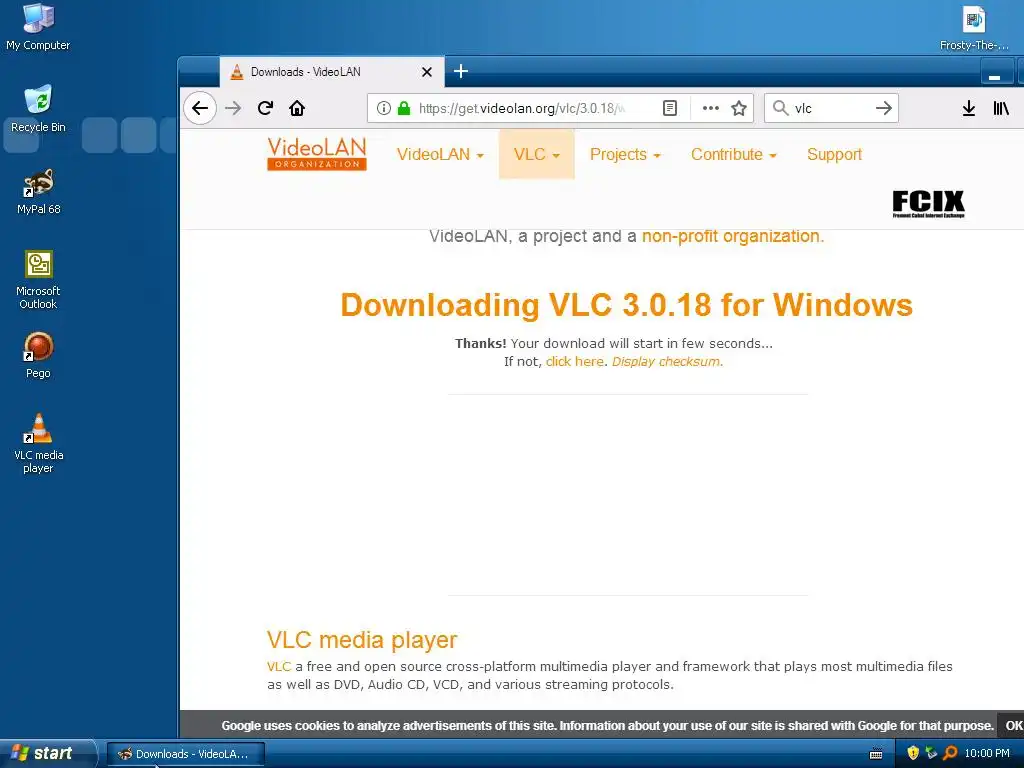Open the Recycle Bin desktop icon
Image resolution: width=1024 pixels, height=768 pixels.
tap(38, 109)
